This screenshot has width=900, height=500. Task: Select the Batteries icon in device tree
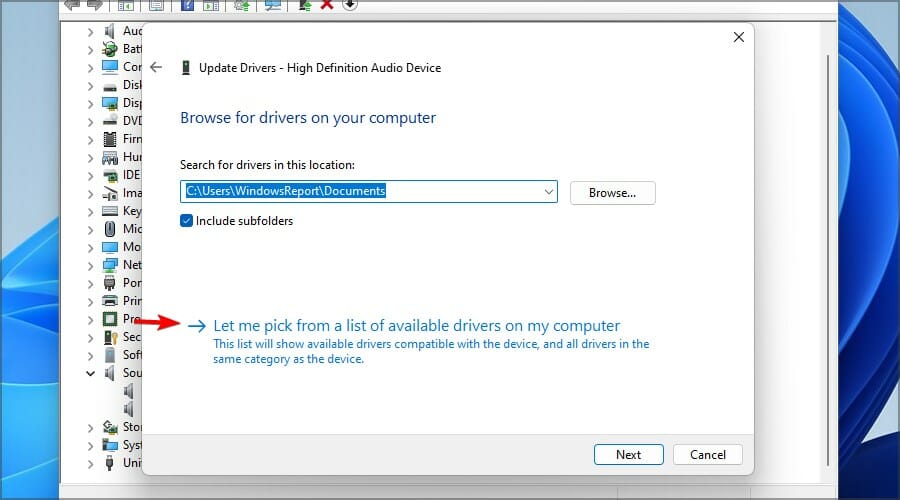pos(110,49)
